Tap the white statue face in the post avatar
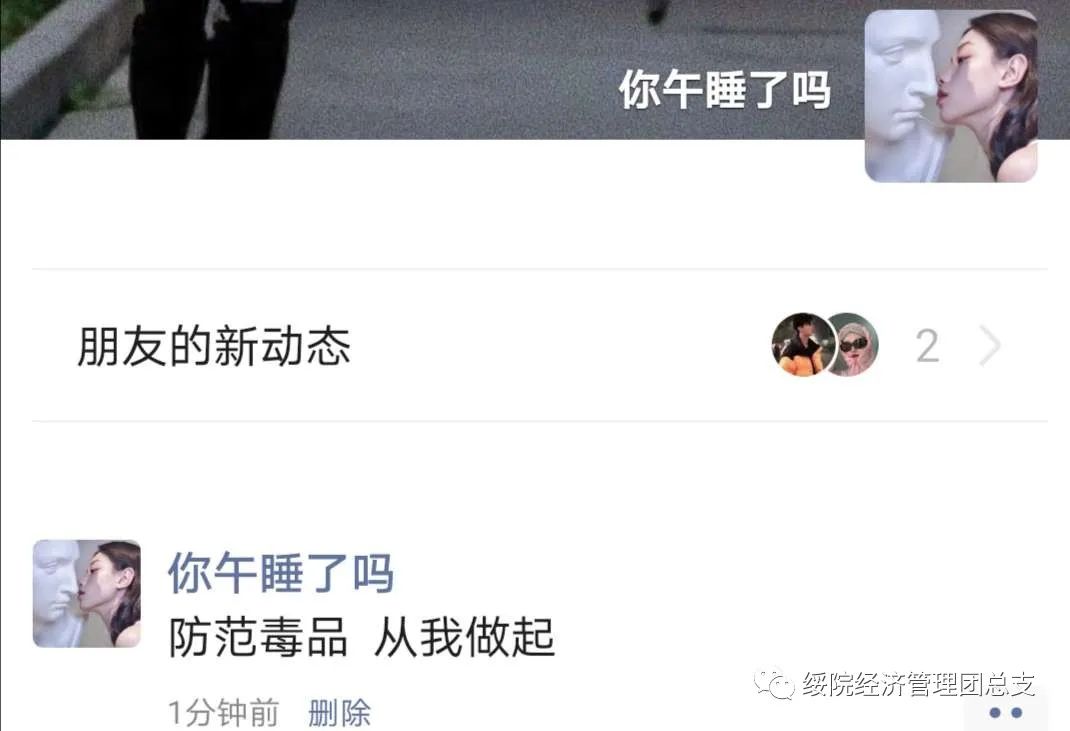This screenshot has height=731, width=1070. [x=56, y=593]
